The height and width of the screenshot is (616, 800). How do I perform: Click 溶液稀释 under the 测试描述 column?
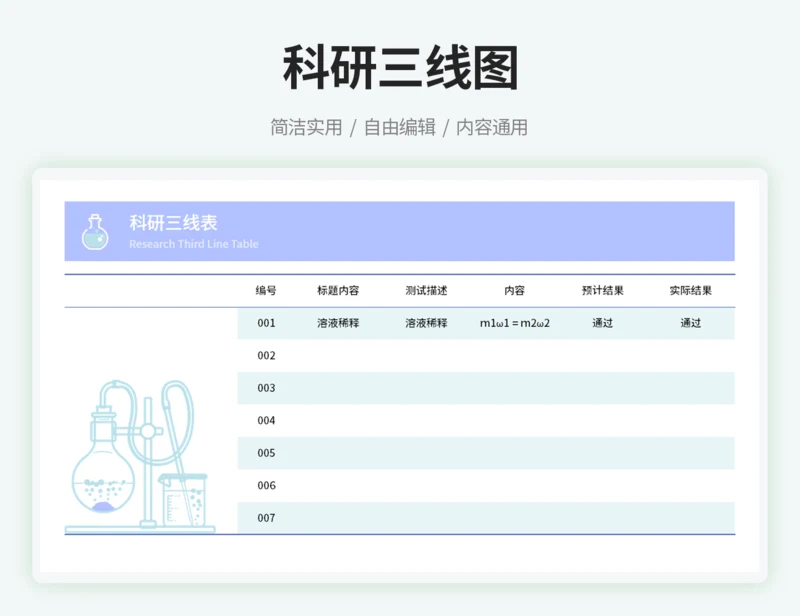[x=426, y=323]
